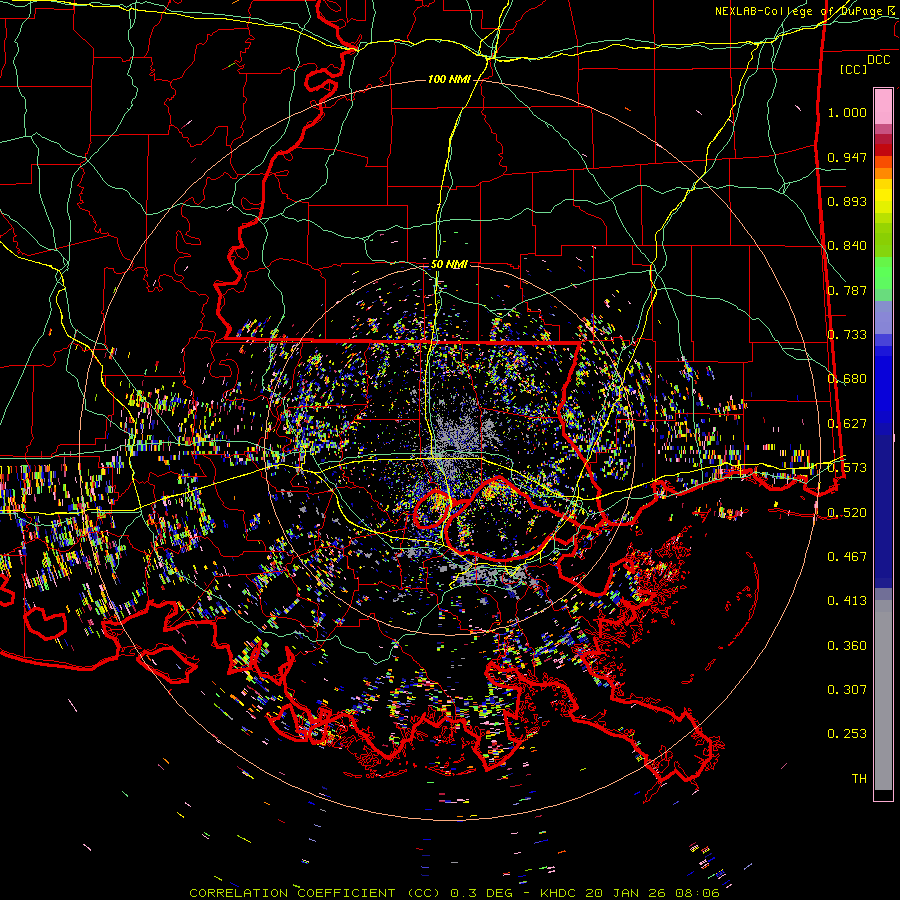Click the 0.3 DEG elevation text
The width and height of the screenshot is (900, 900).
pos(480,893)
